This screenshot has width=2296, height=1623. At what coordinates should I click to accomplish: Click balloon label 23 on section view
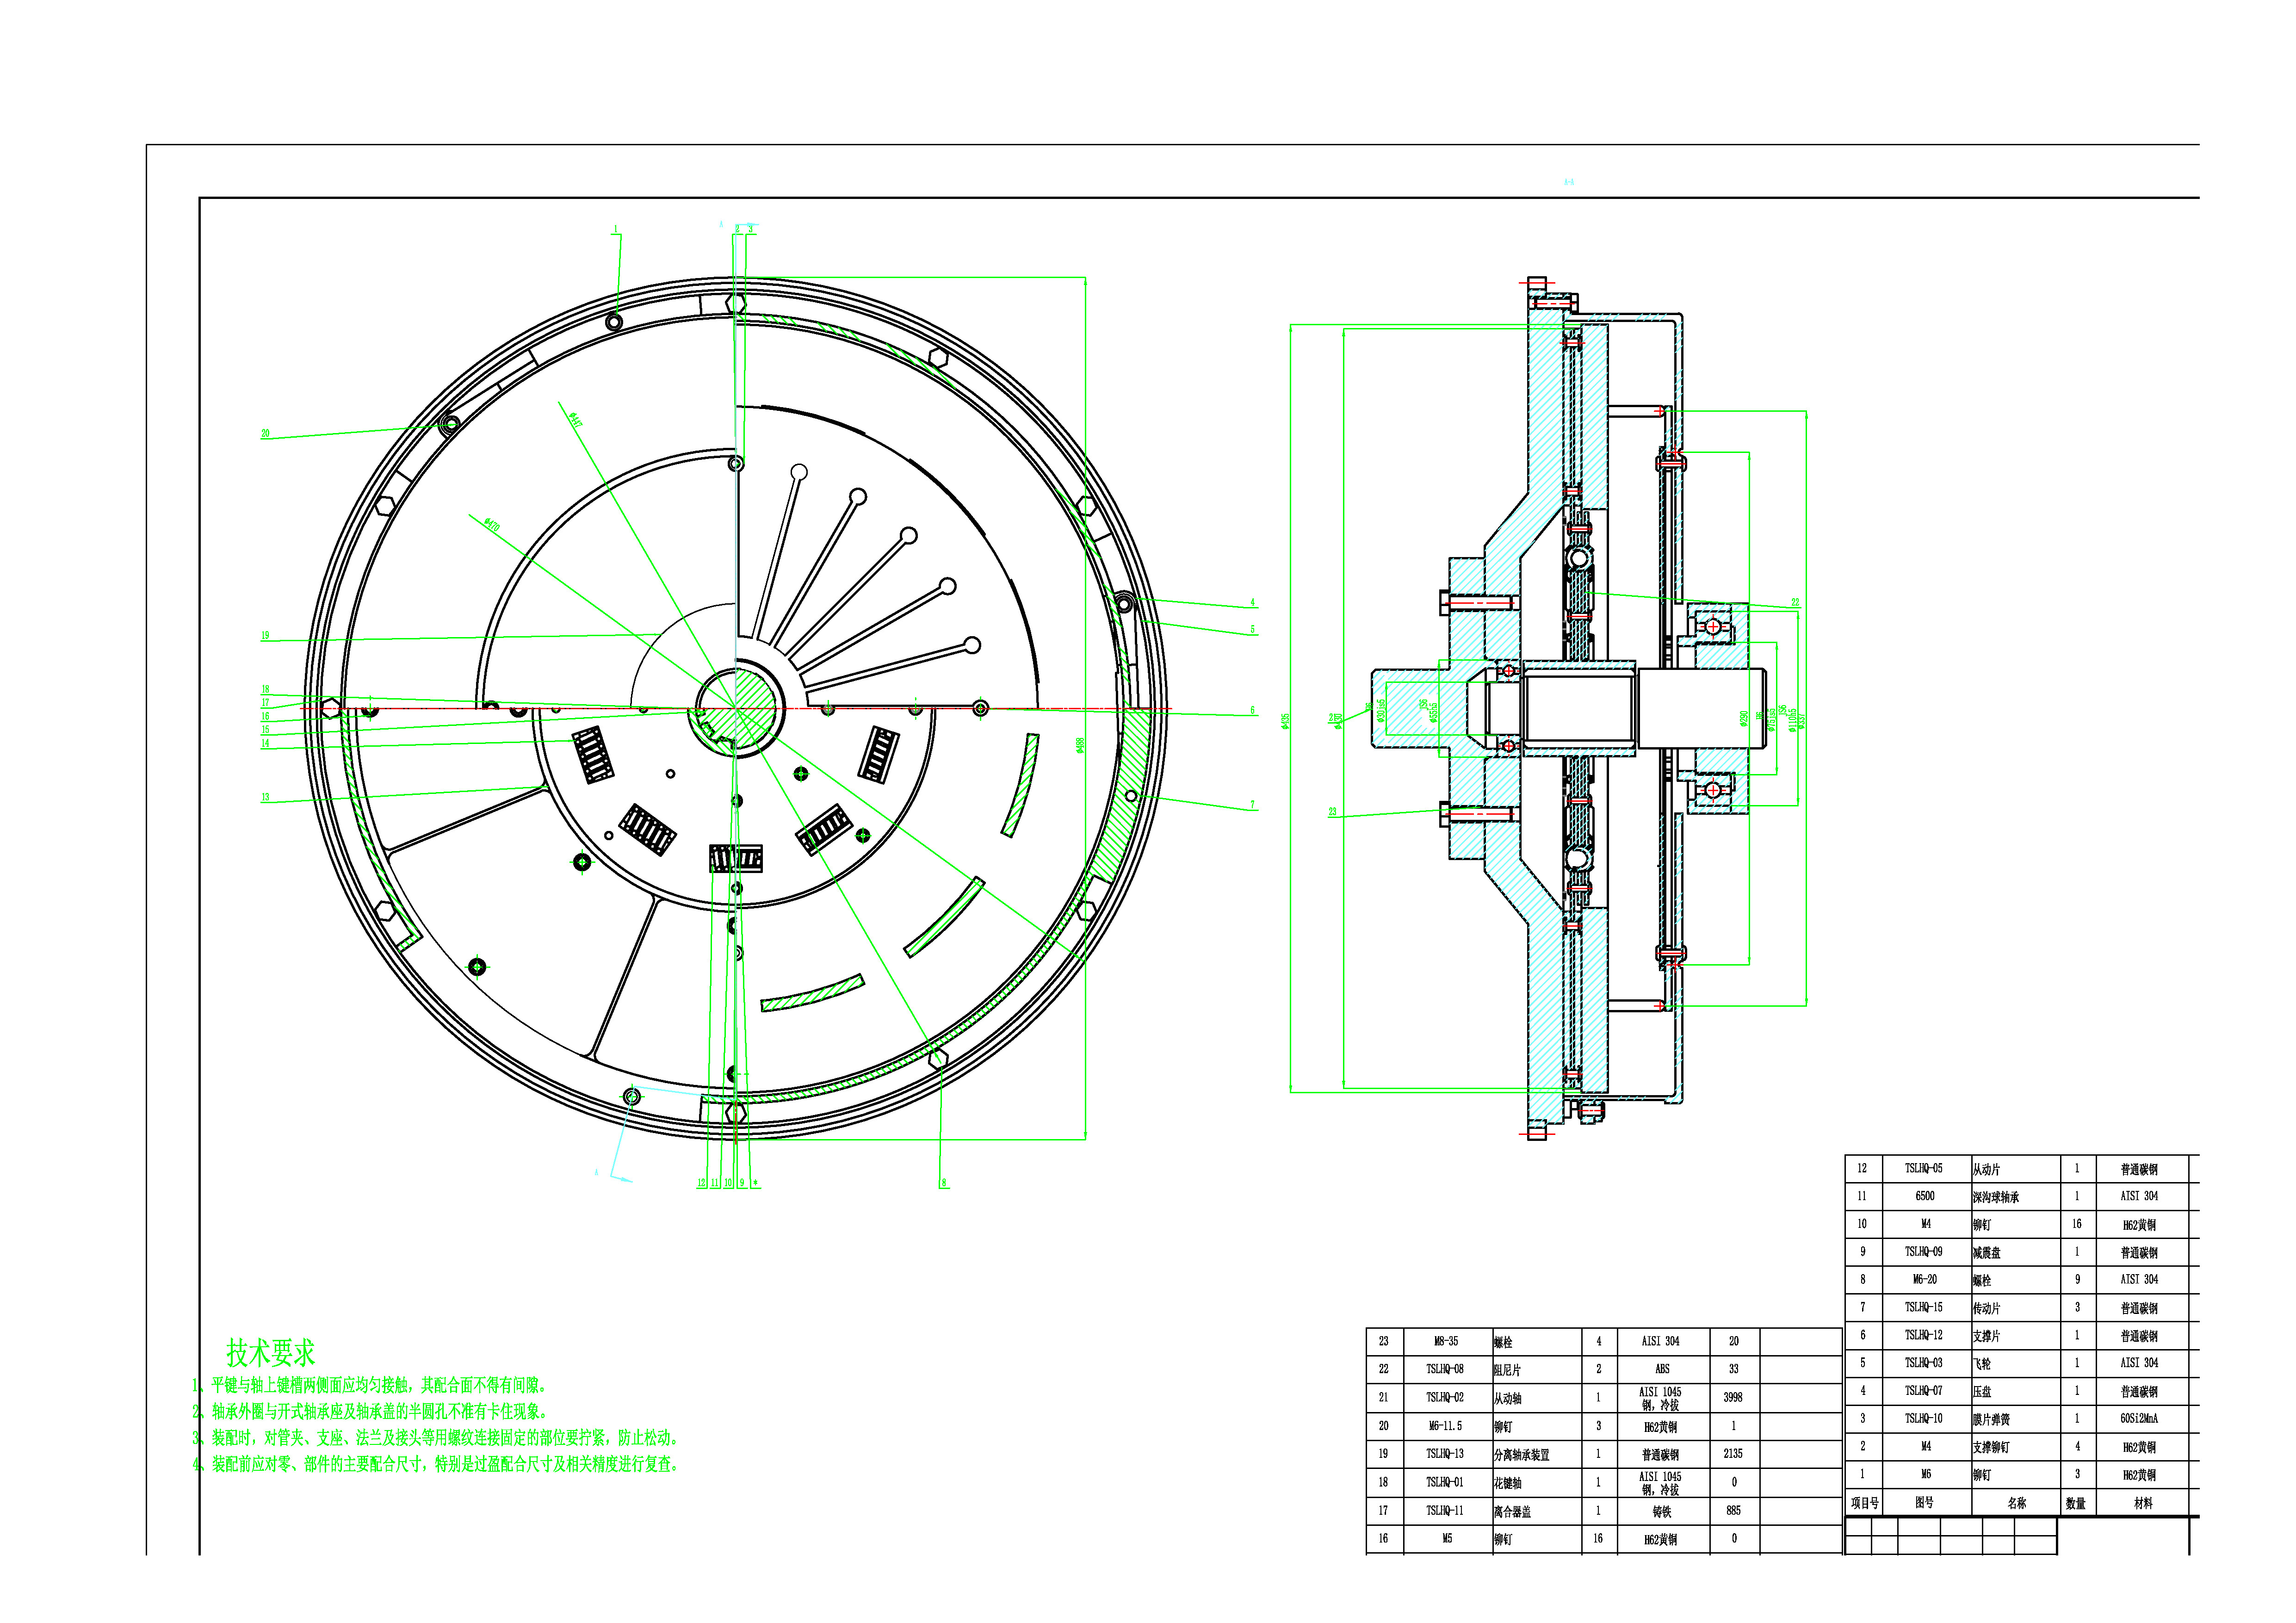1332,811
